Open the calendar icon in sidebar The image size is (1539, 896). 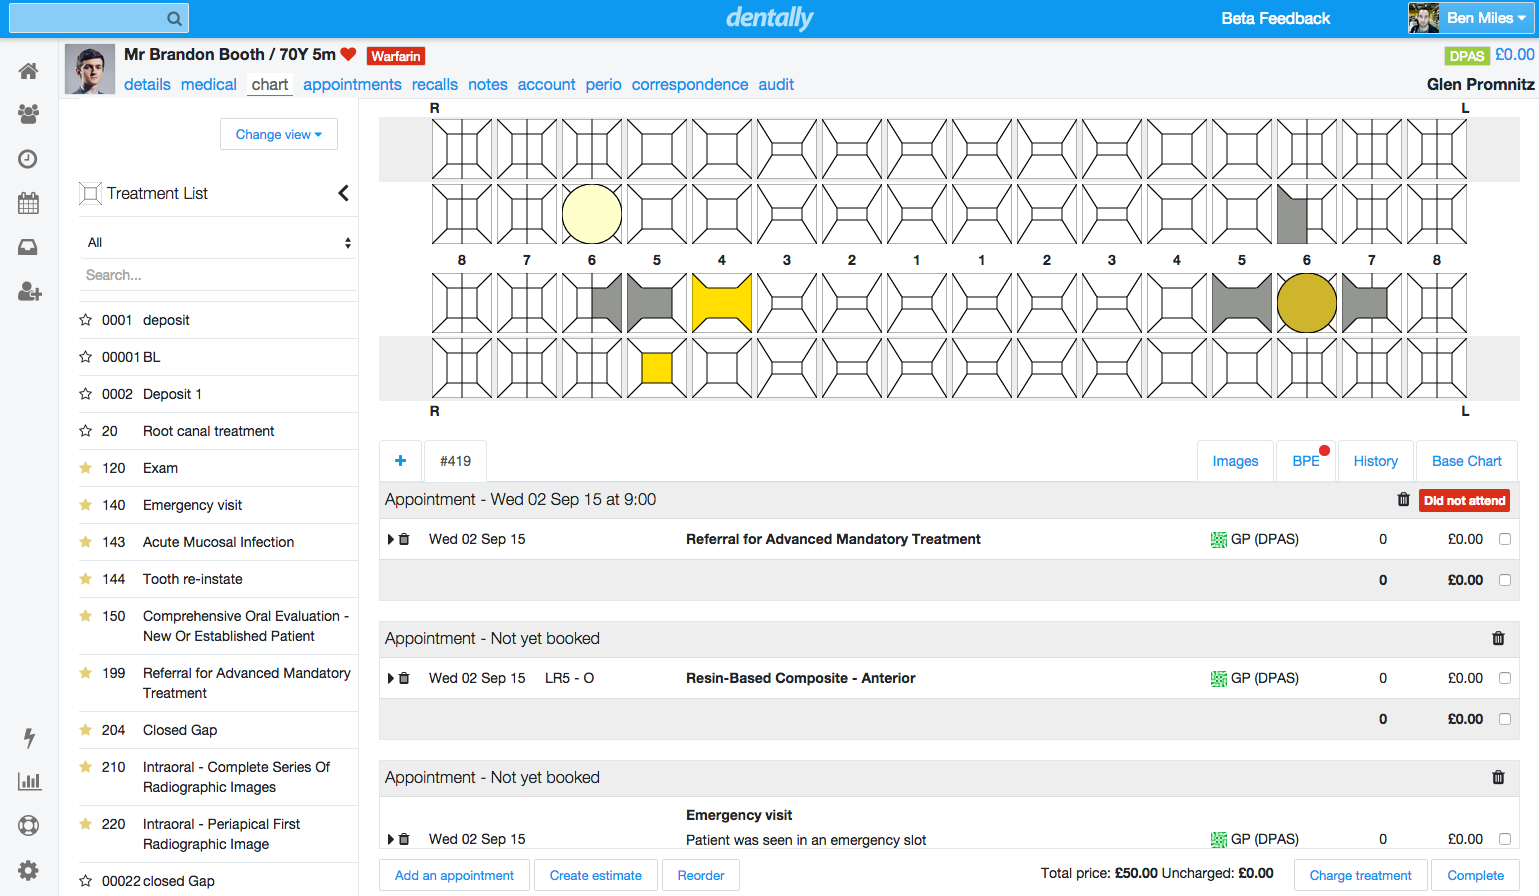point(28,203)
